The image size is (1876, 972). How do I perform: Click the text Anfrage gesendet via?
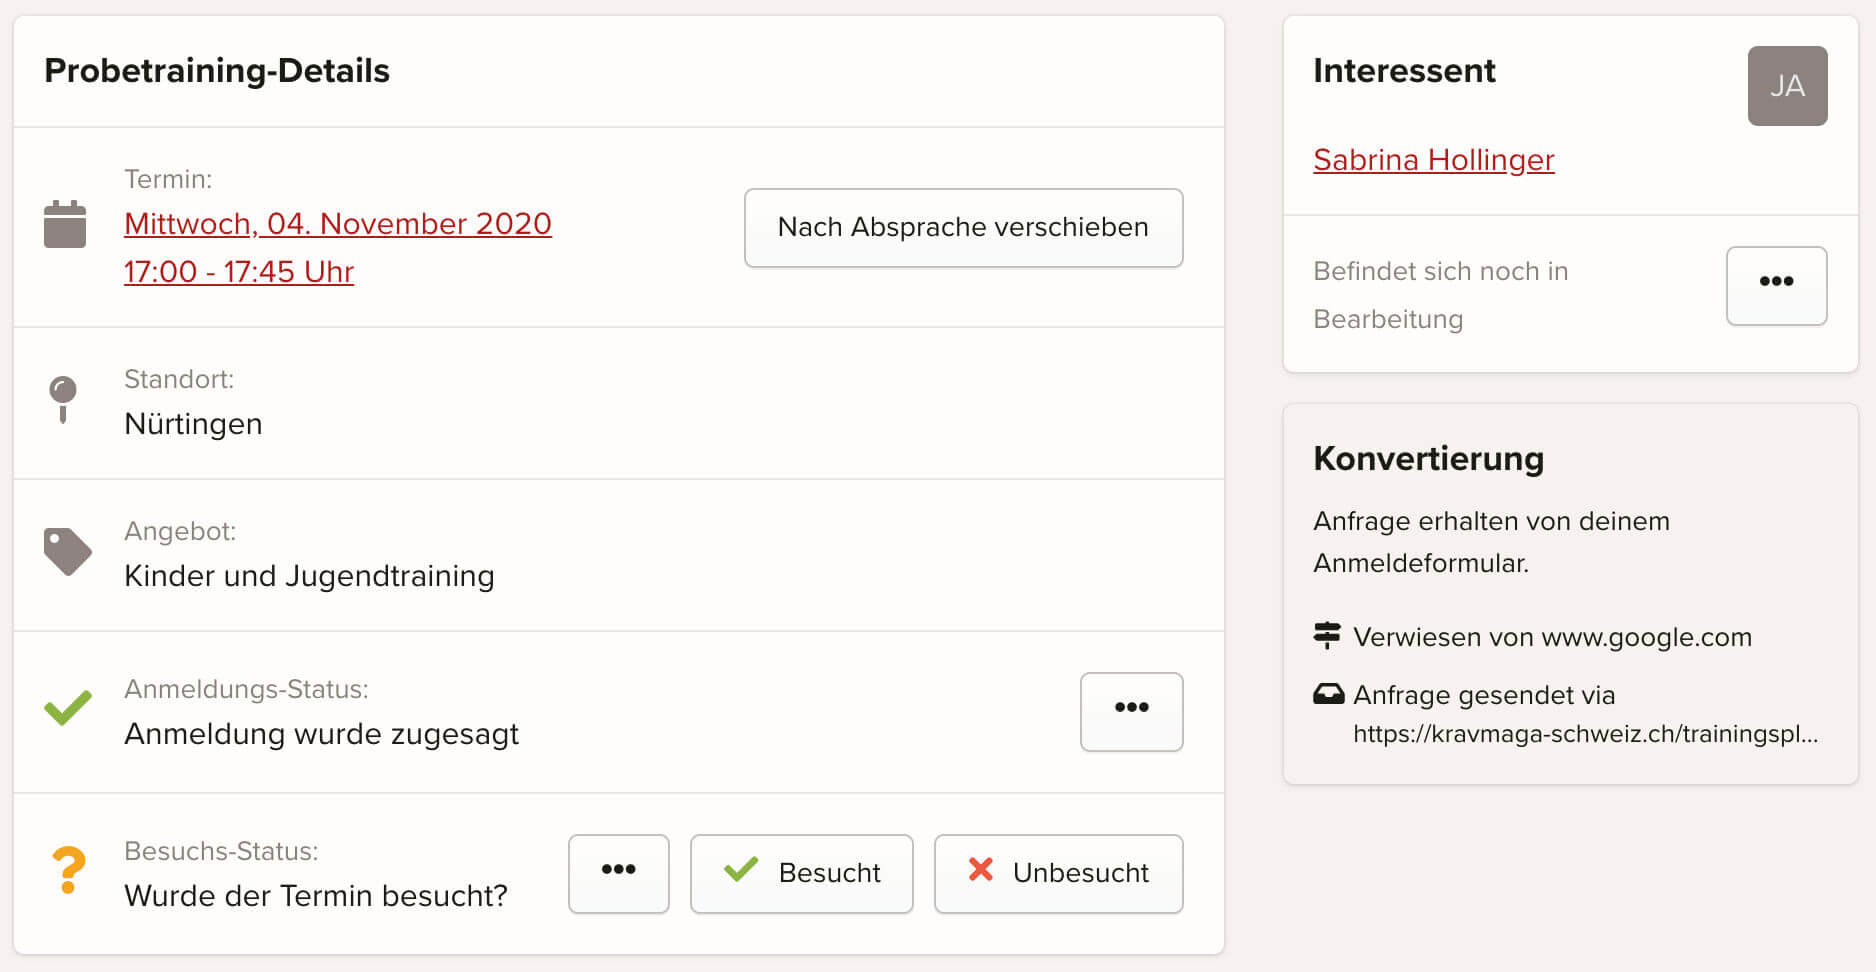coord(1484,695)
